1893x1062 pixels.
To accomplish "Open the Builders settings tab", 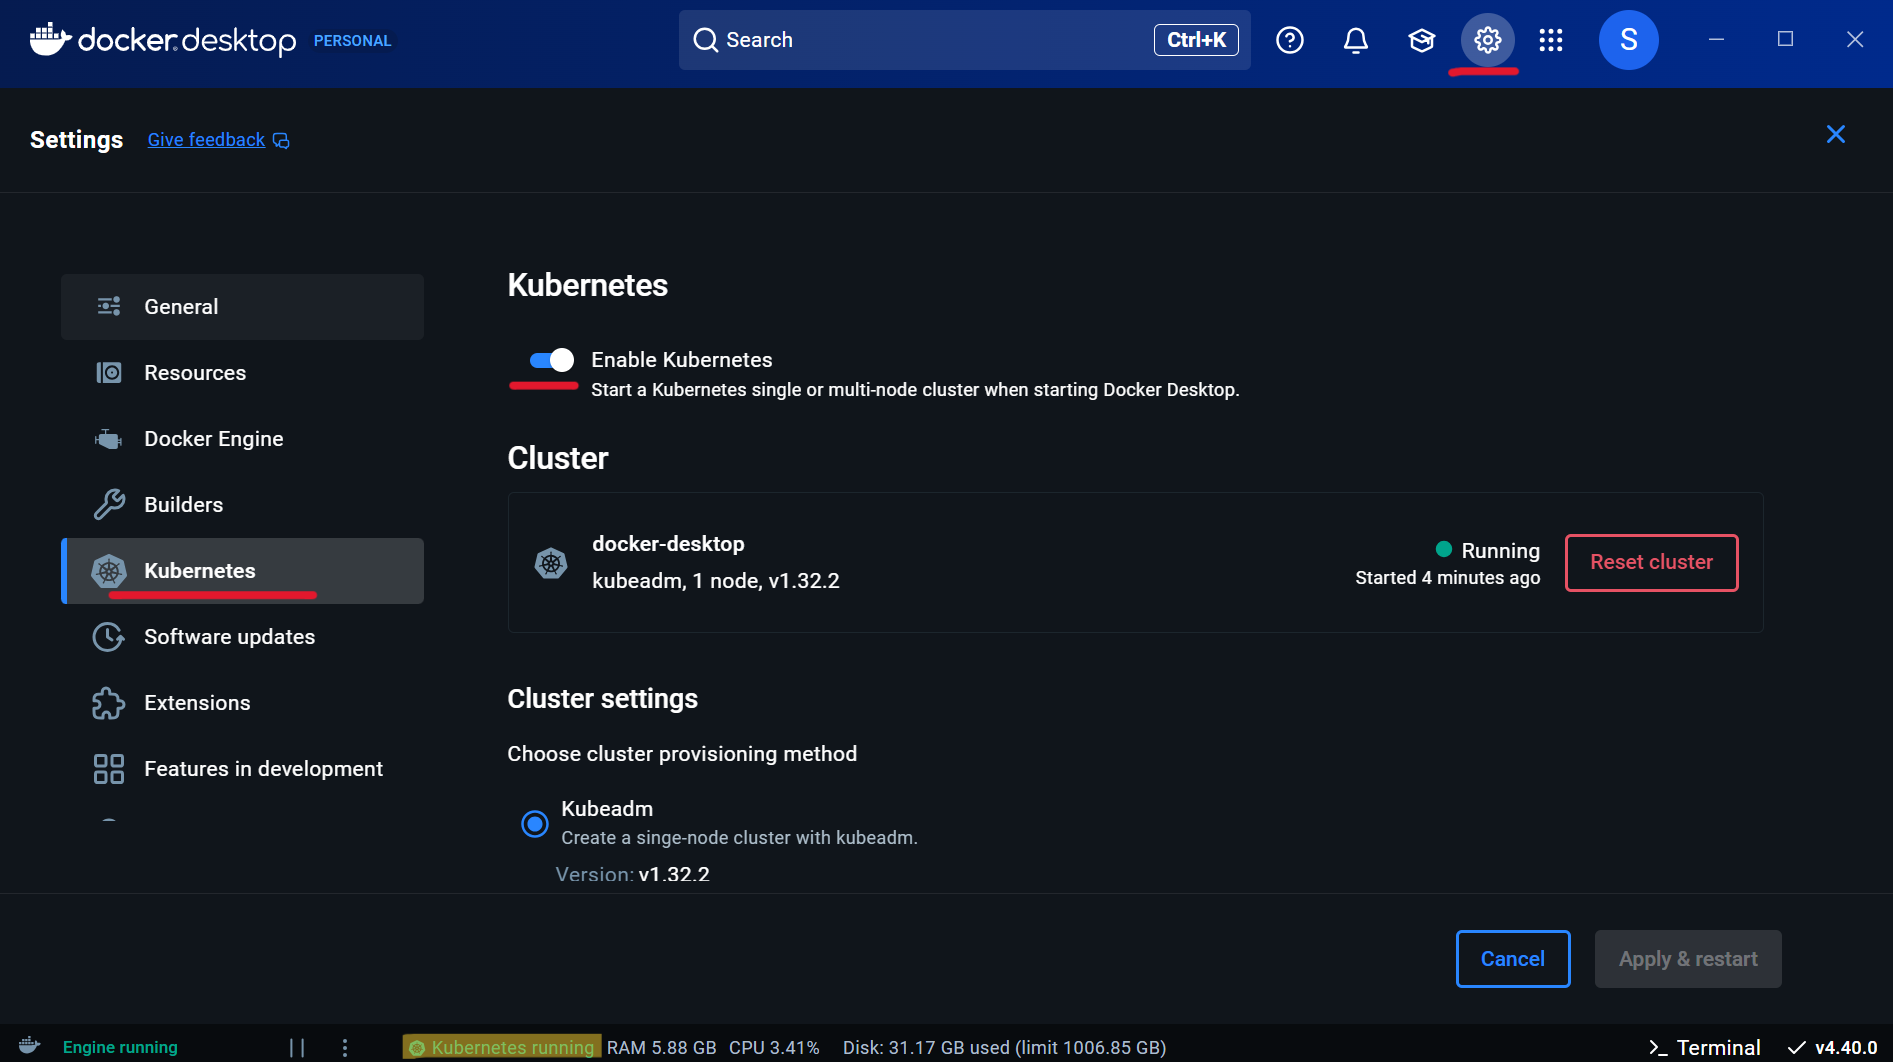I will 242,505.
